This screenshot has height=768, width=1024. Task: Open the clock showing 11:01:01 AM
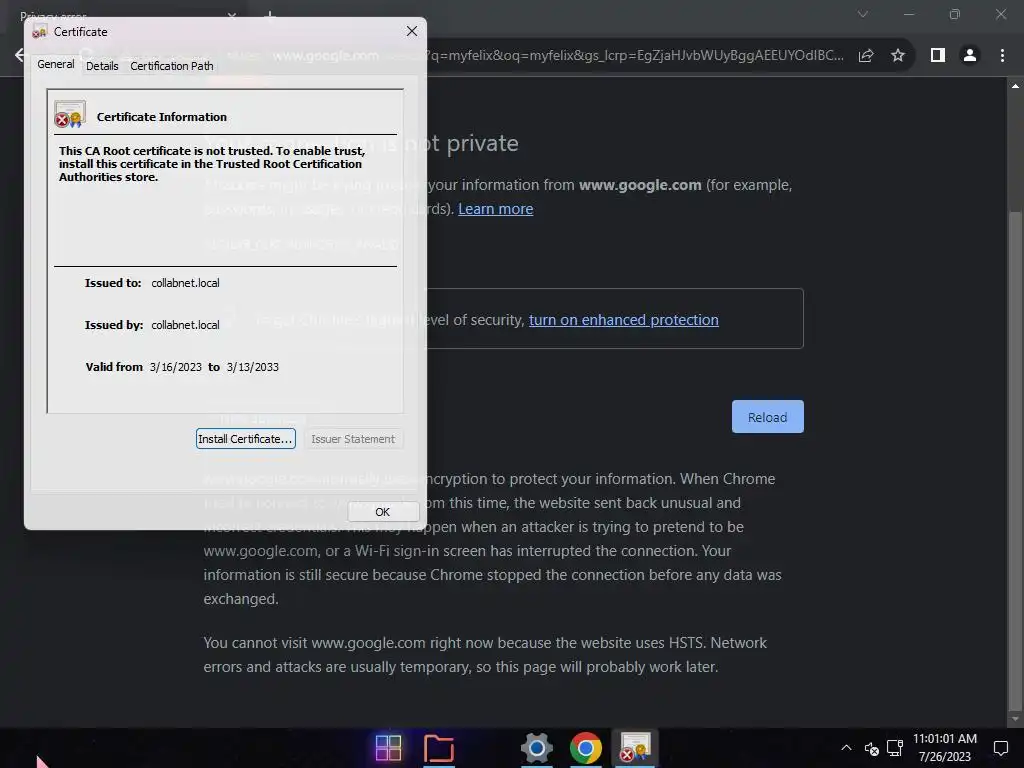pyautogui.click(x=944, y=739)
